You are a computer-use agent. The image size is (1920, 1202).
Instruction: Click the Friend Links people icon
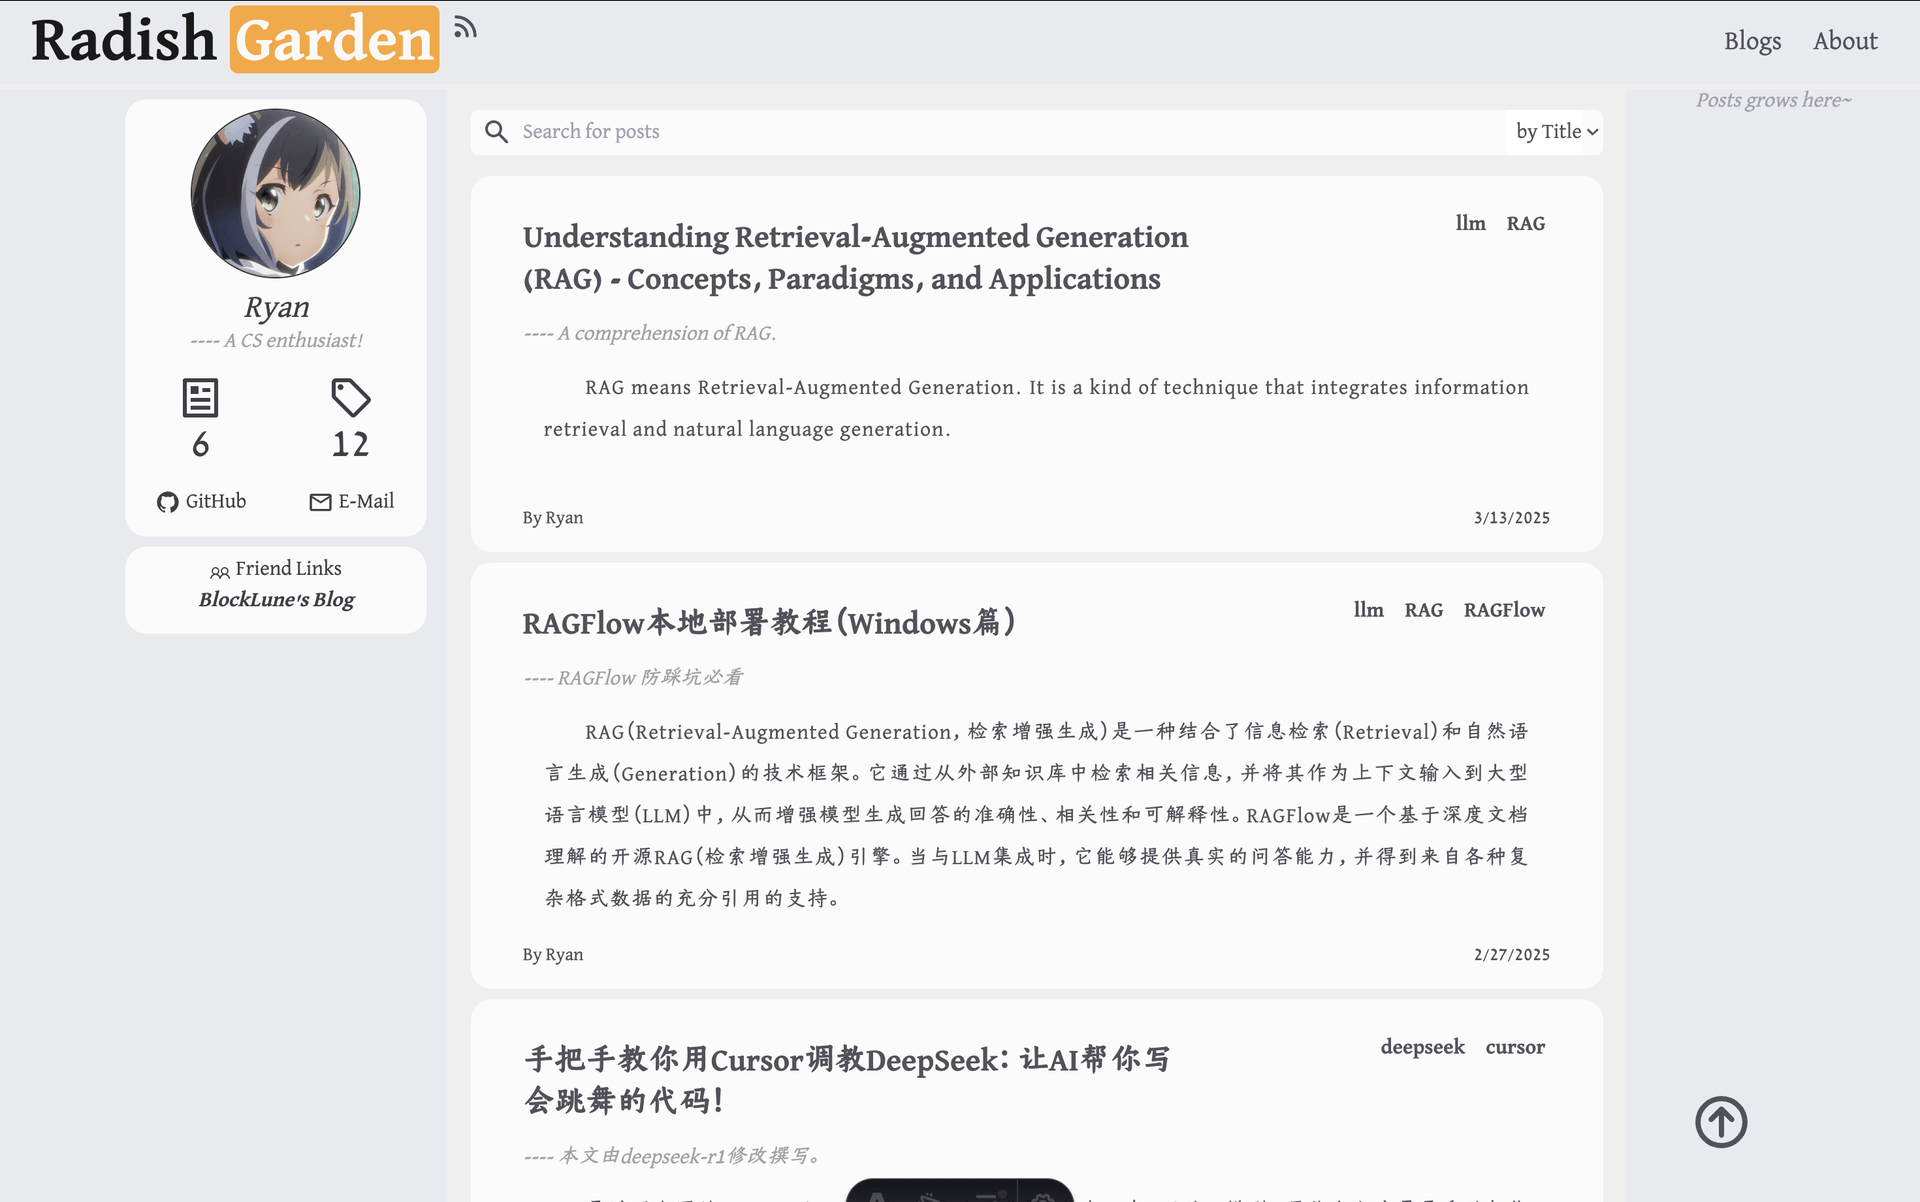[220, 571]
